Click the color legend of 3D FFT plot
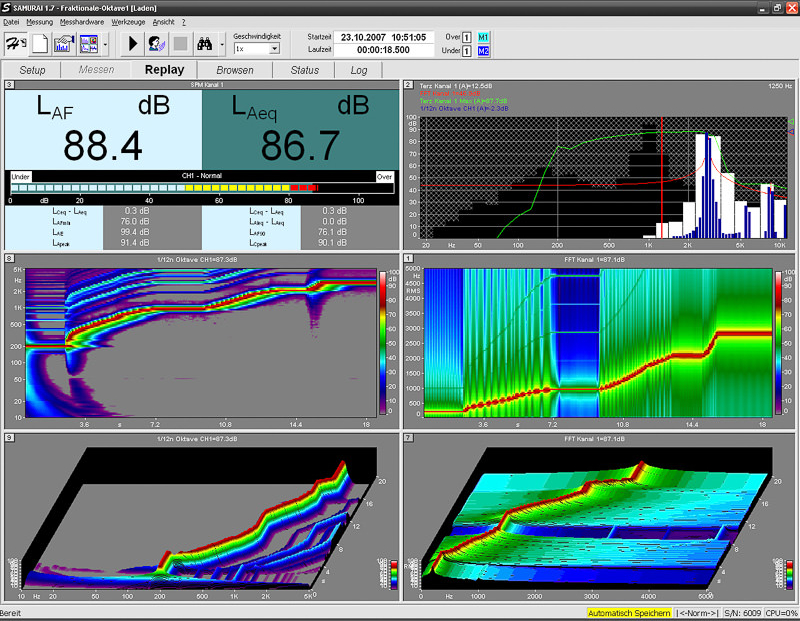800x621 pixels. pos(790,575)
